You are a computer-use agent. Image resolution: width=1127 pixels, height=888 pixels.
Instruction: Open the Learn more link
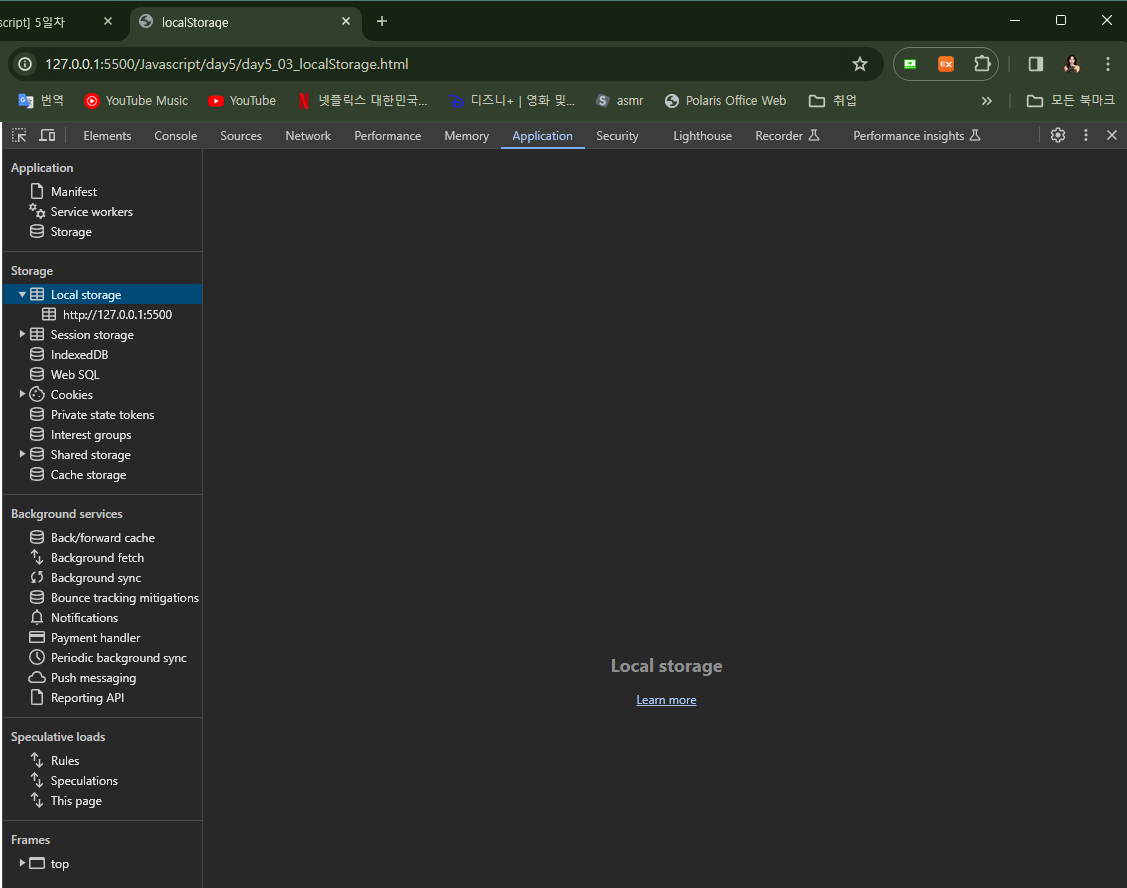click(x=666, y=700)
